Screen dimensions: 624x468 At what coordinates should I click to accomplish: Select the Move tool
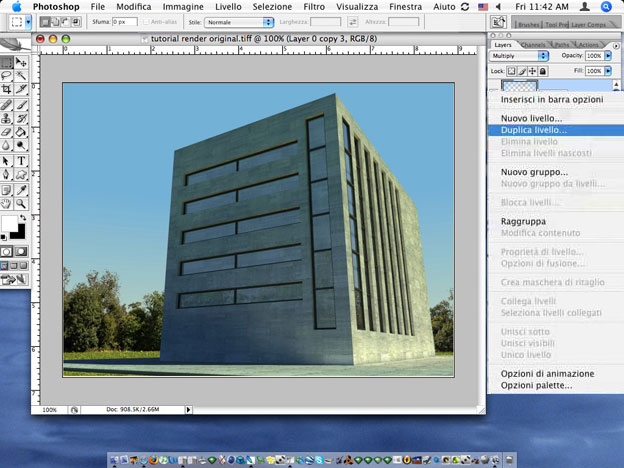21,61
